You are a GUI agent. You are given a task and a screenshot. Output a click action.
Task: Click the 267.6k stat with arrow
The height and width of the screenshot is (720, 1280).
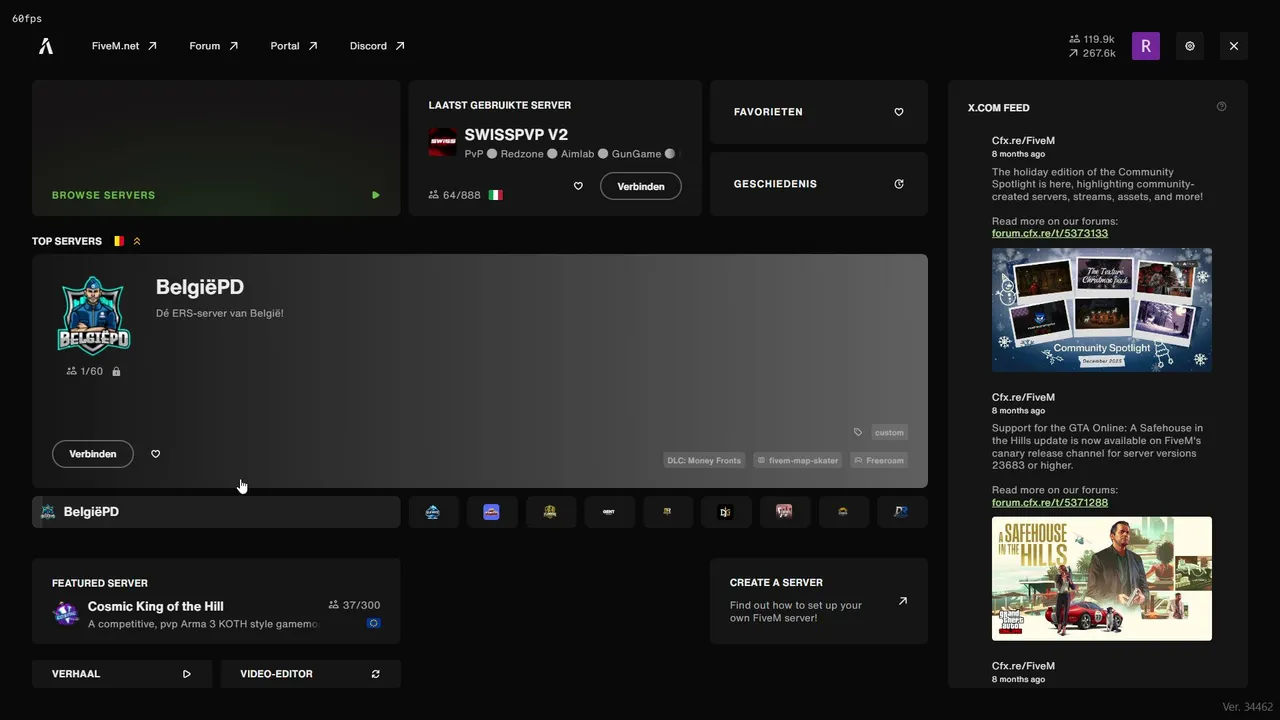coord(1092,53)
